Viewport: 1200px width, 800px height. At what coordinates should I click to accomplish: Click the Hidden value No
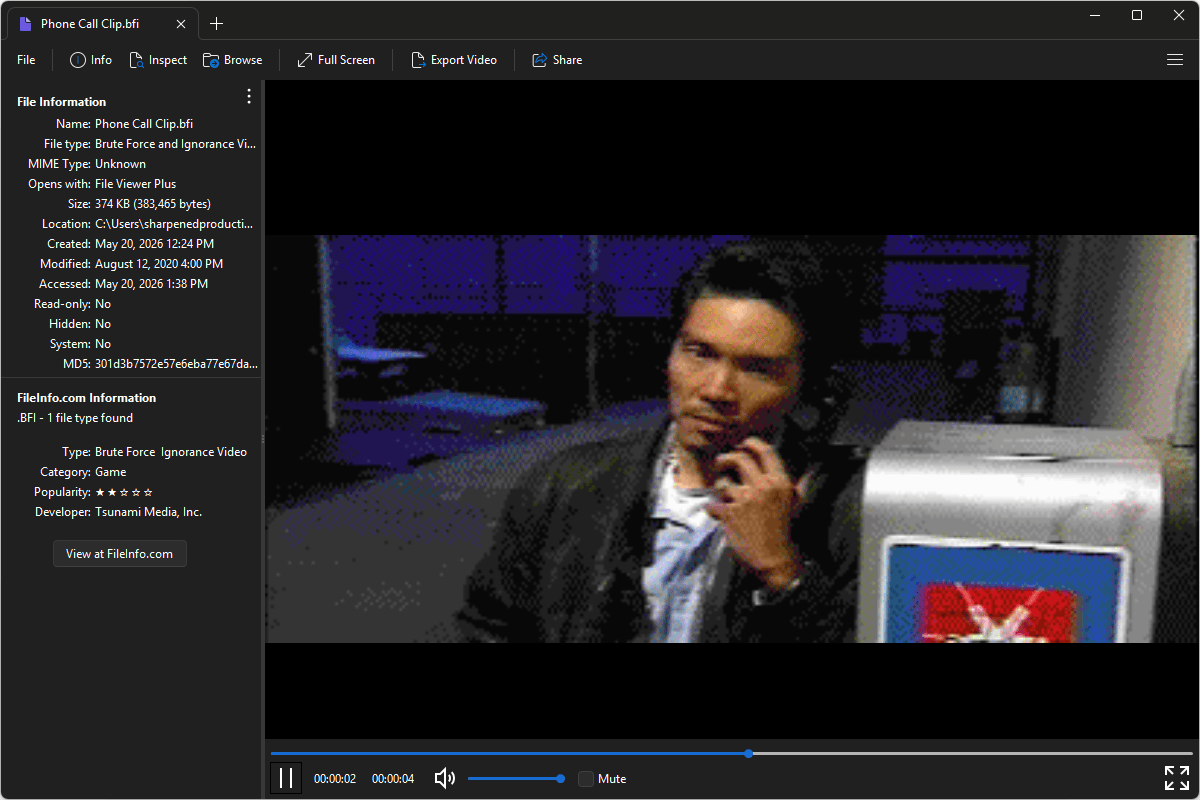[x=103, y=324]
